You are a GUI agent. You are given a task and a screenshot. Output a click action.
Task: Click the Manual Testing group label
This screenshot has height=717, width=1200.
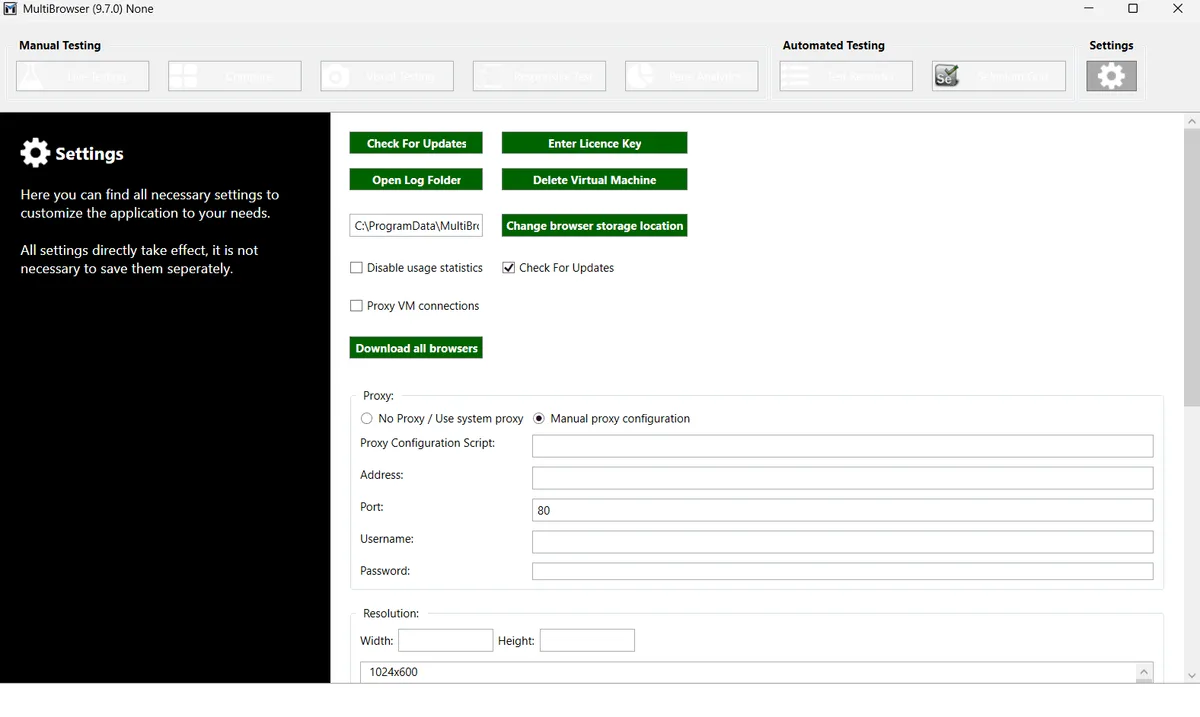point(60,45)
